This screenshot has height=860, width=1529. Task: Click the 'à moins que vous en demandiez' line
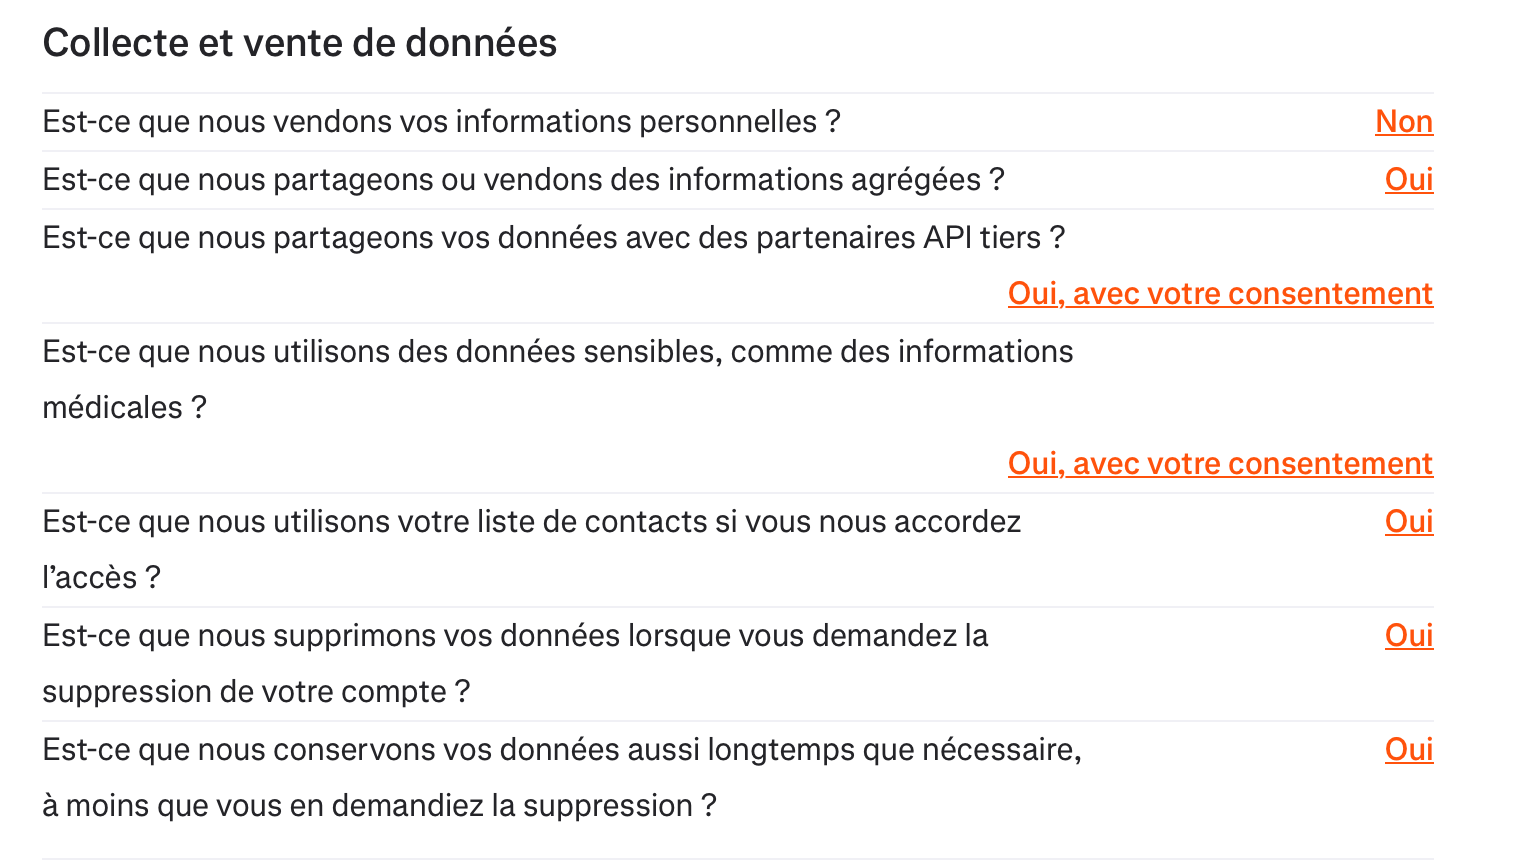coord(379,806)
